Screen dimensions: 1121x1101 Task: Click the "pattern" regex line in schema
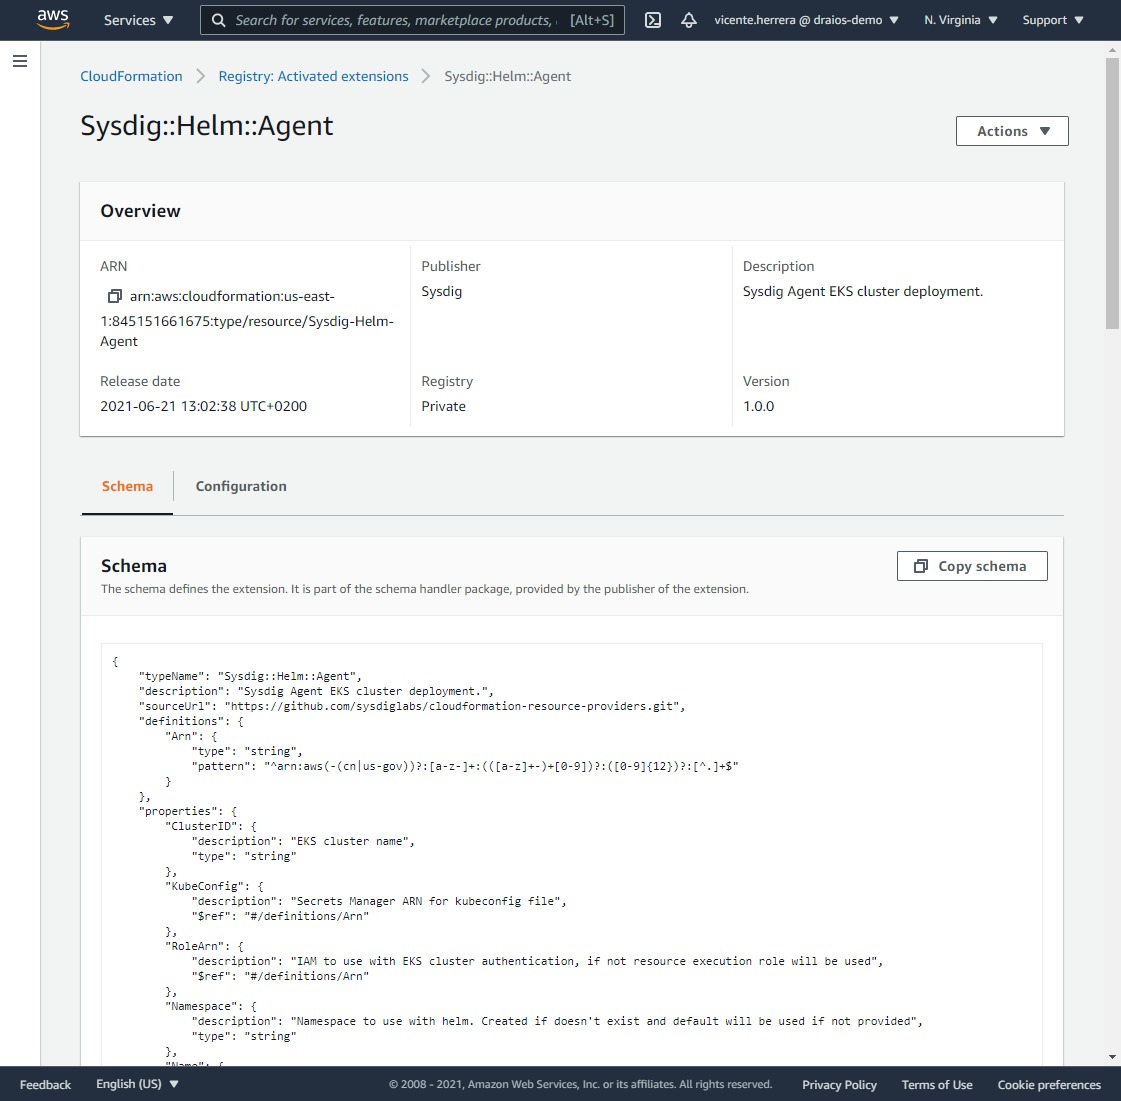click(x=465, y=766)
